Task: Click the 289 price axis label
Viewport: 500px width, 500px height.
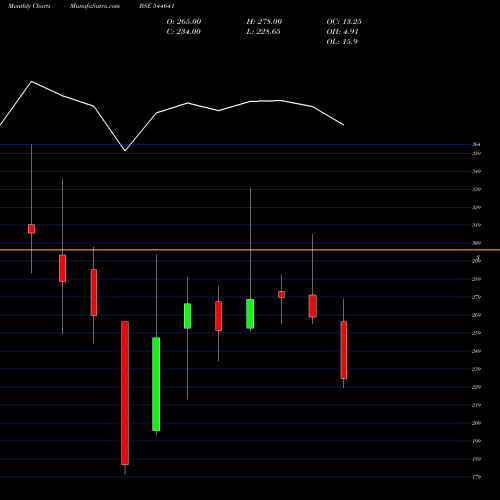Action: coord(476,279)
